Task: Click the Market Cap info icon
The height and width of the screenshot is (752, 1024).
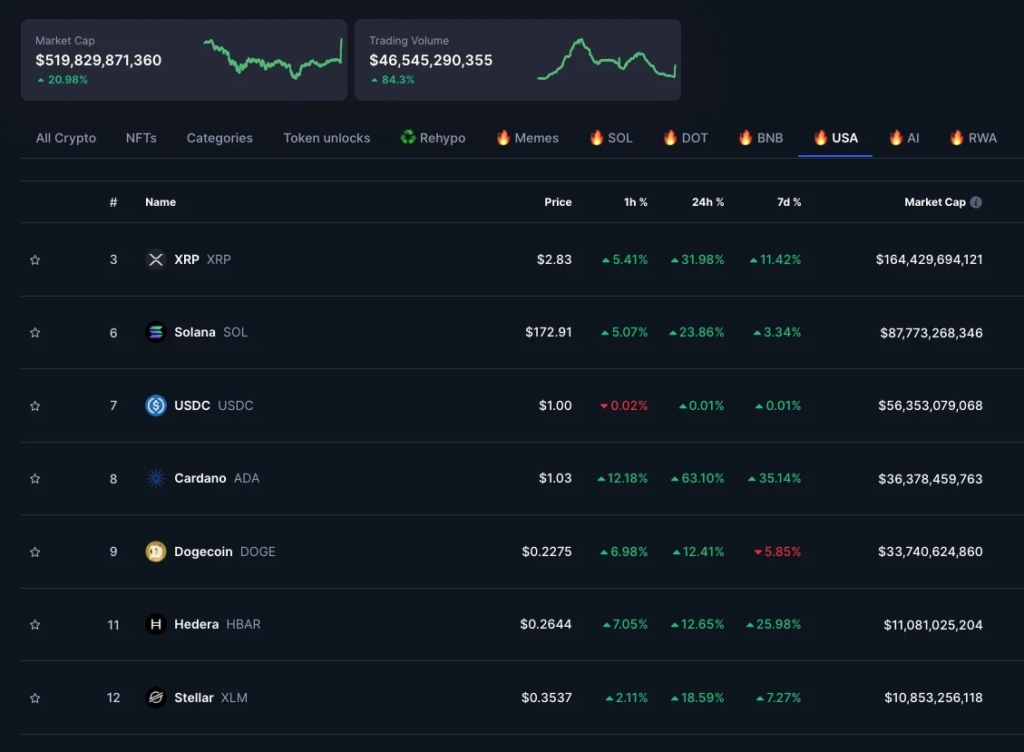Action: 976,202
